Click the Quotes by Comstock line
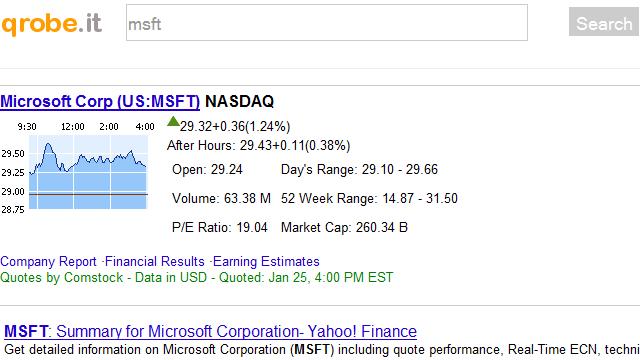Viewport: 640px width, 360px height. (196, 278)
